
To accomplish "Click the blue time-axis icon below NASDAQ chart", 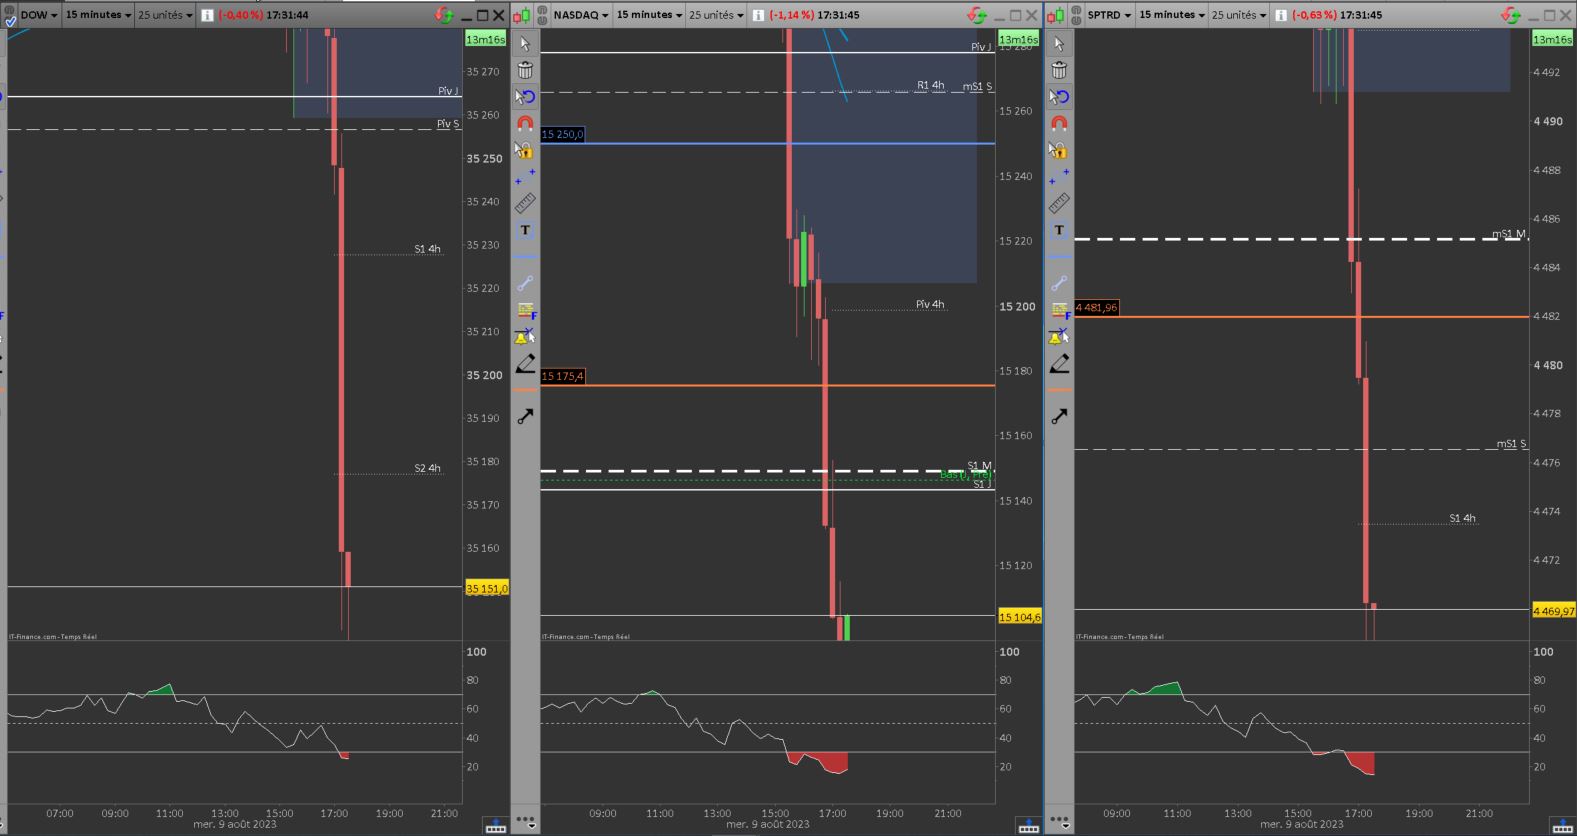I will (x=1028, y=826).
